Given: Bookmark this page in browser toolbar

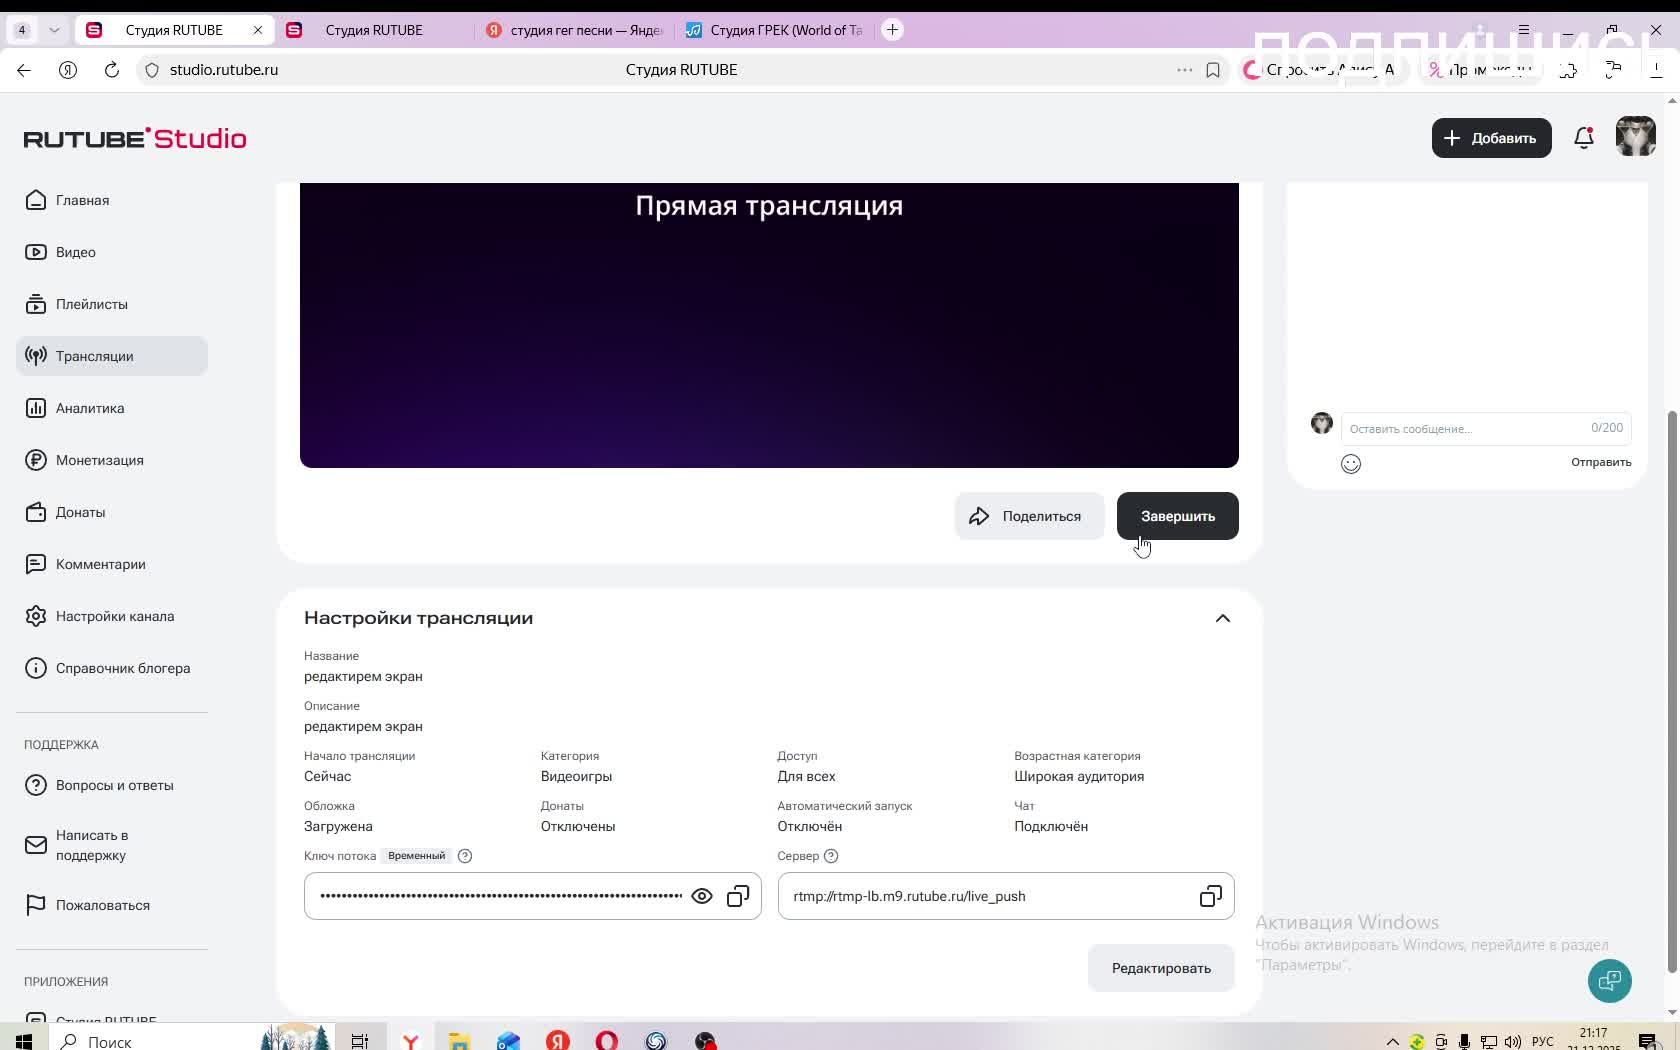Looking at the screenshot, I should coord(1213,70).
